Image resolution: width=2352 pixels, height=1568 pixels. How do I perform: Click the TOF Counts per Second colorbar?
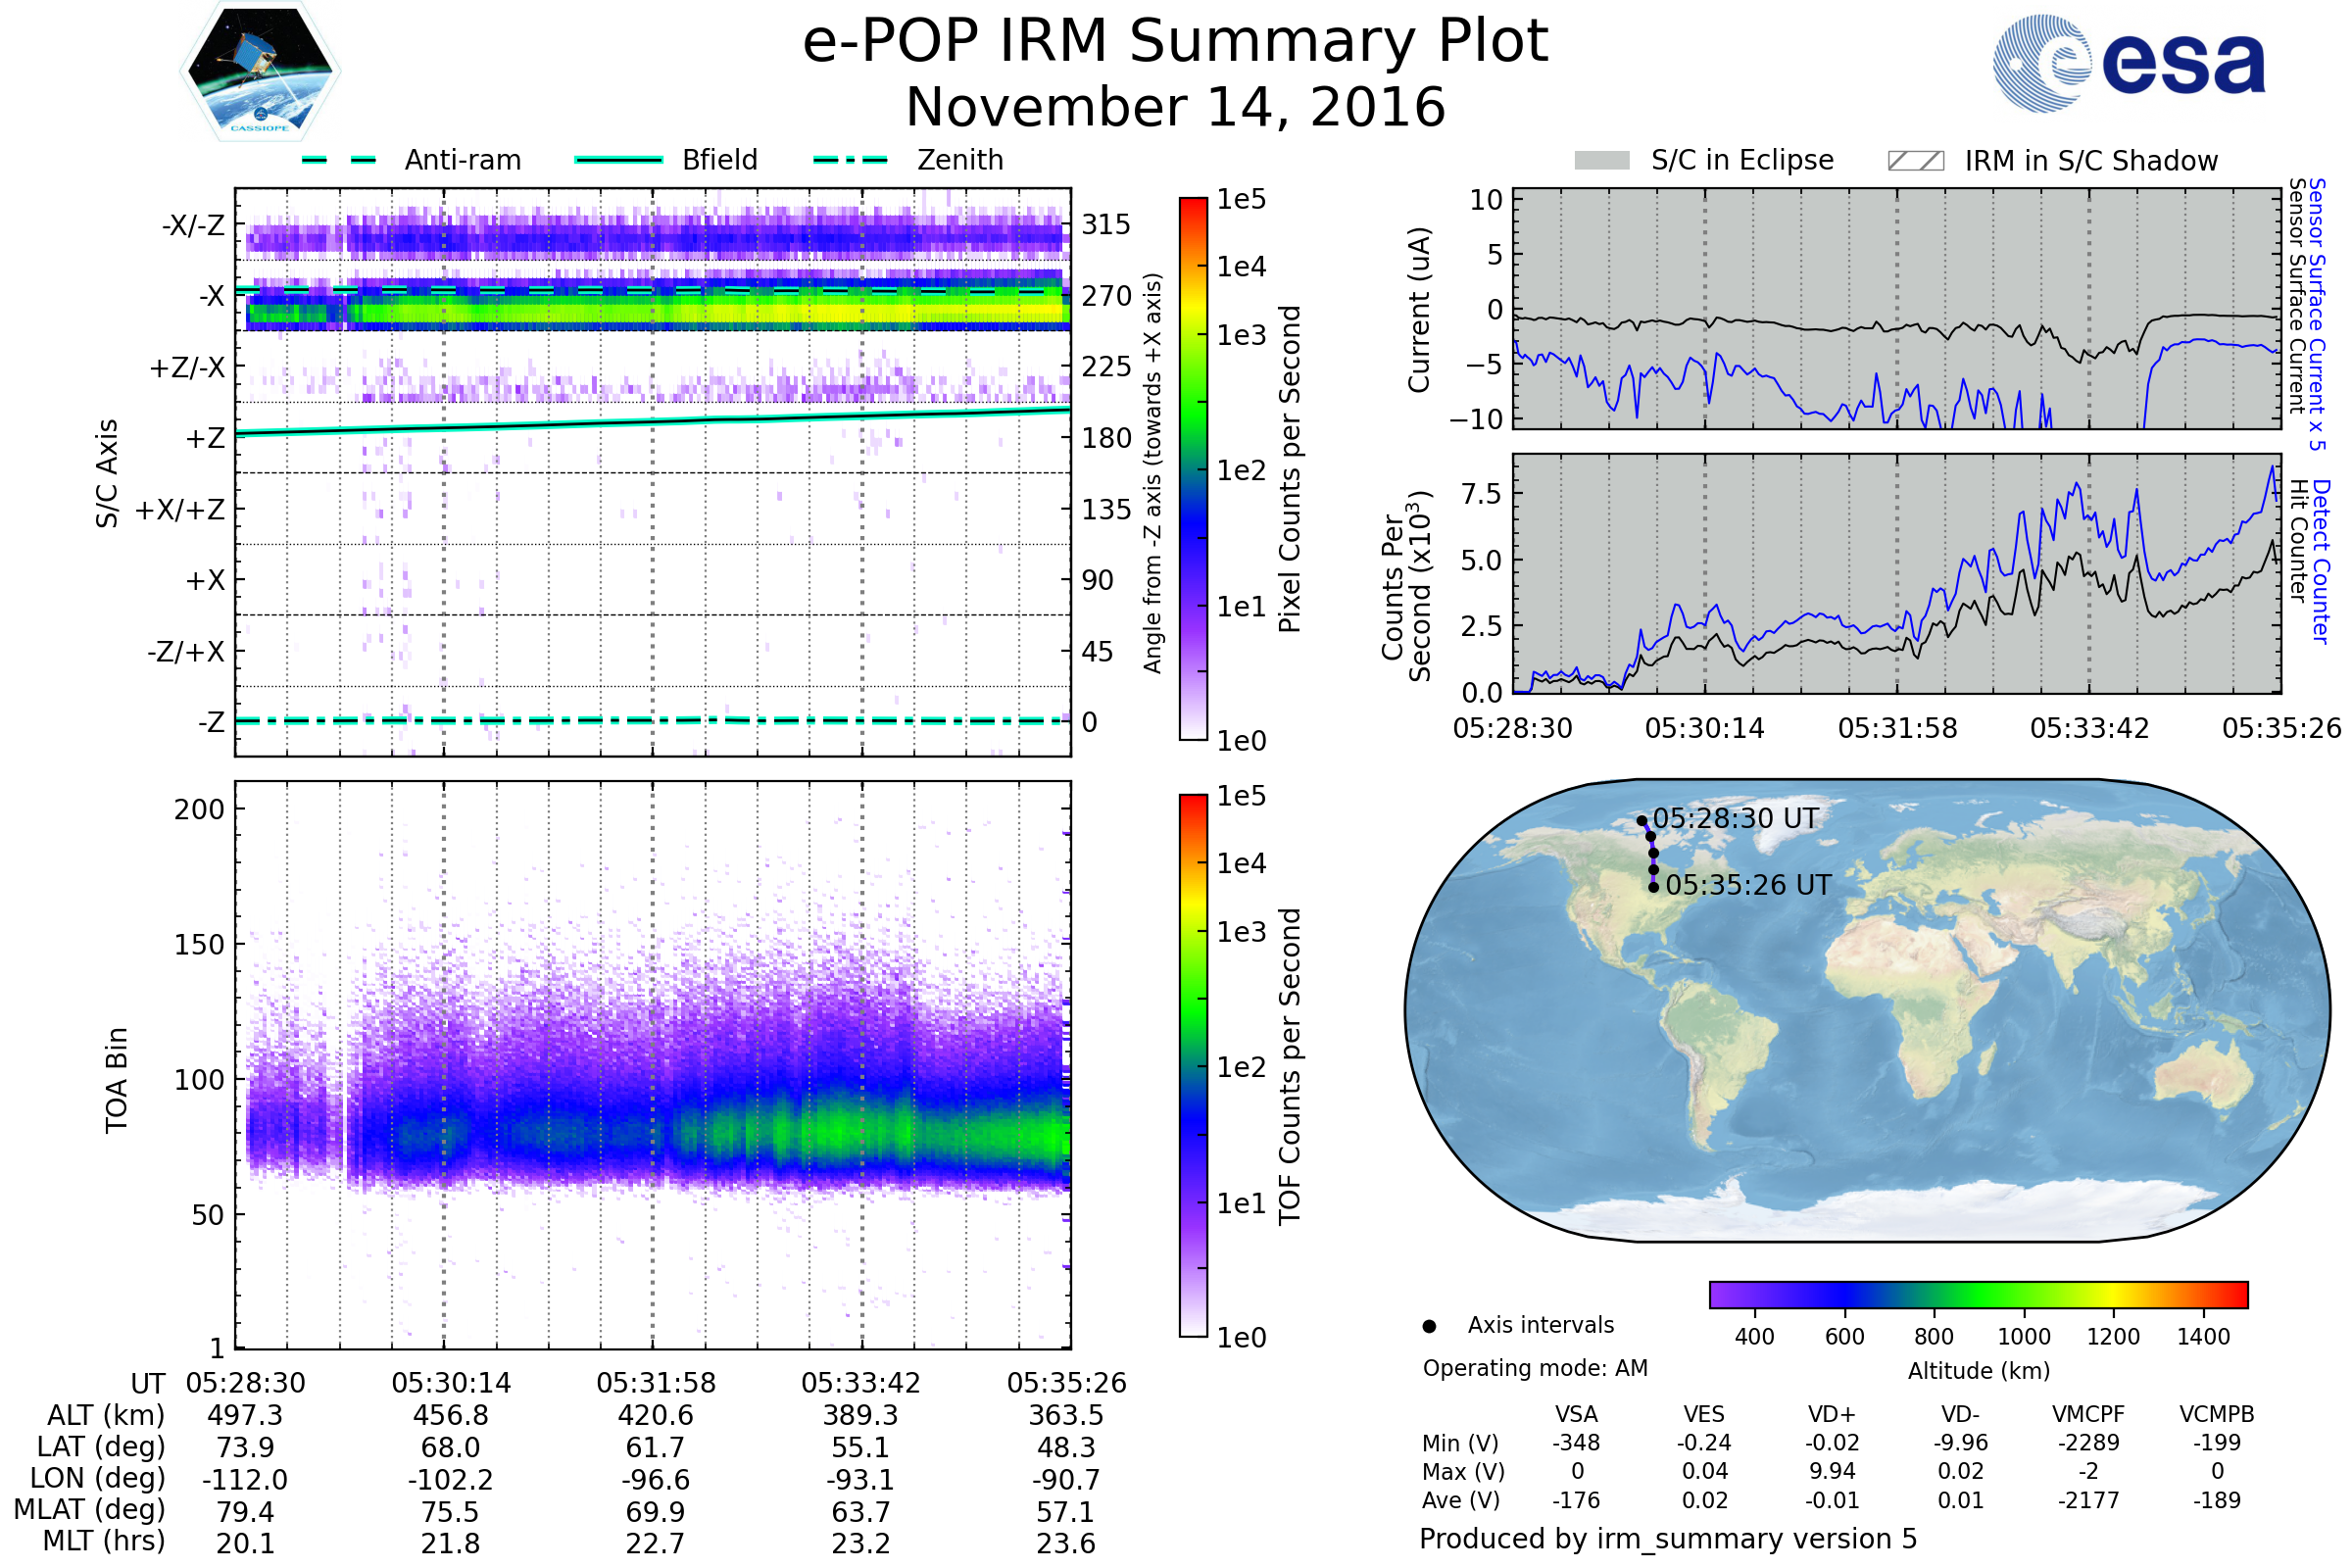click(1193, 1065)
